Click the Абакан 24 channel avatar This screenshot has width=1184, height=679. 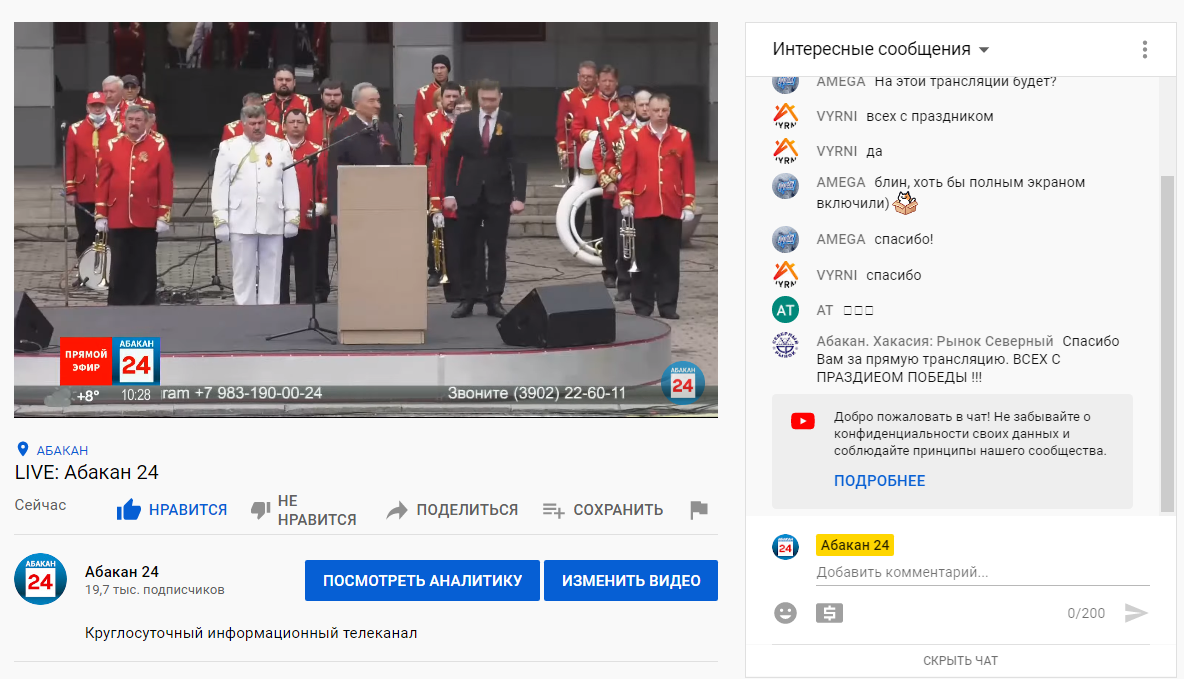tap(41, 579)
